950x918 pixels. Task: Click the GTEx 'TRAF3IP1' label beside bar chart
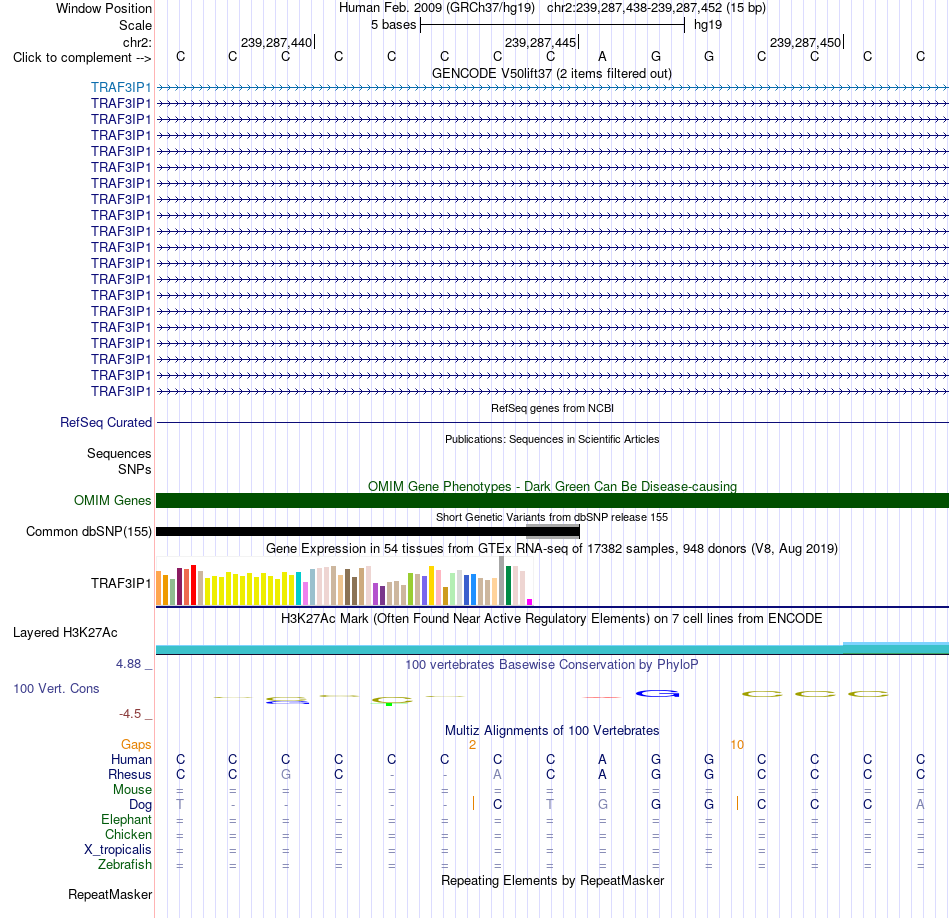121,583
